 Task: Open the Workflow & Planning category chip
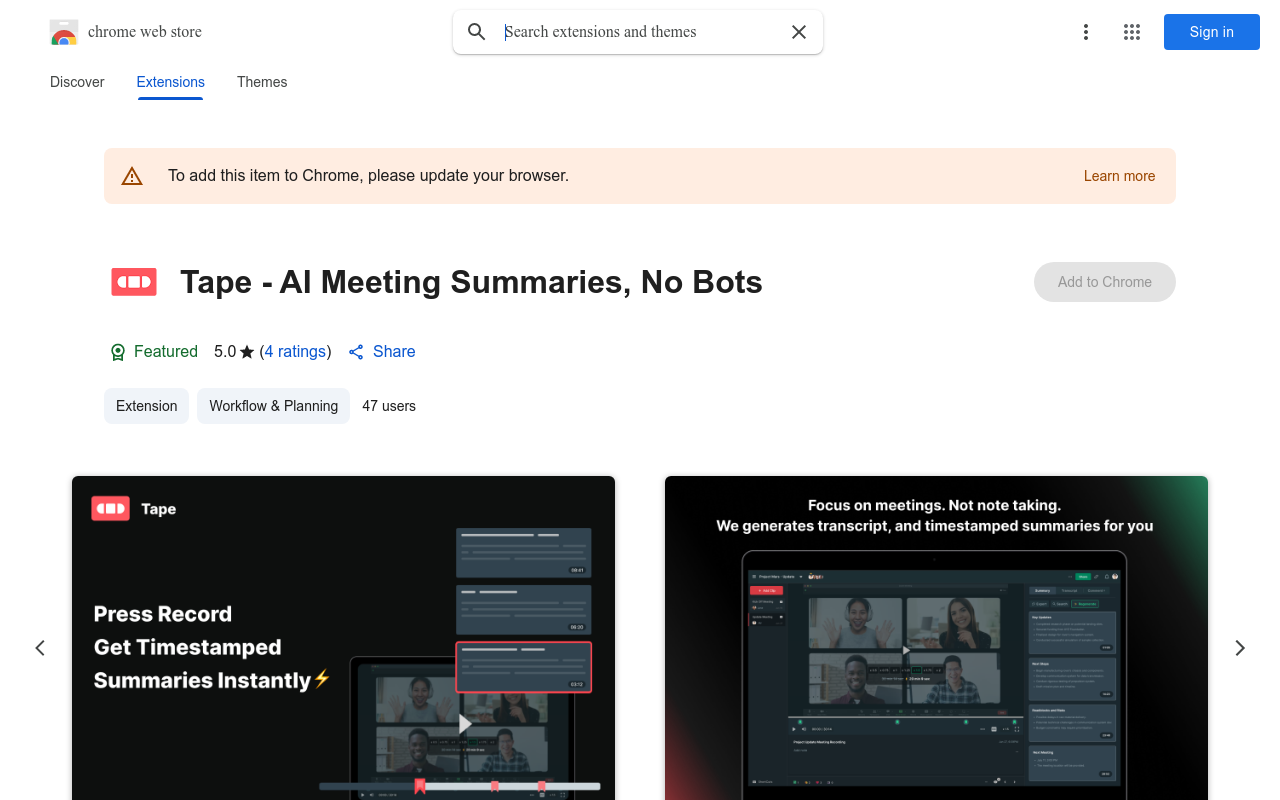273,406
